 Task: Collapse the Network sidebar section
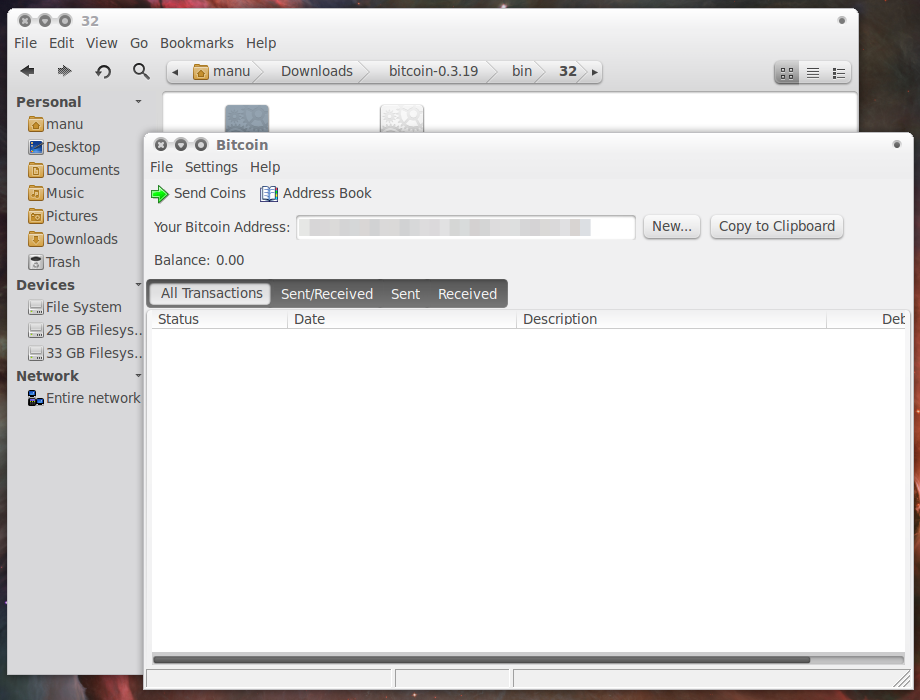[138, 376]
